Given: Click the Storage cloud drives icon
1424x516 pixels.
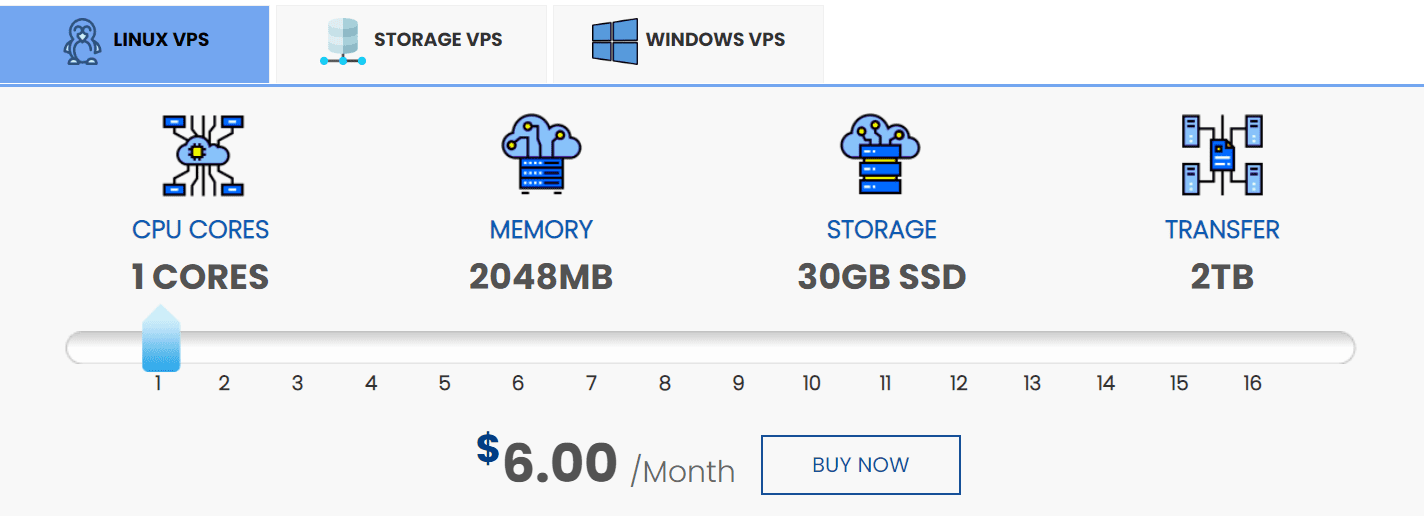Looking at the screenshot, I should coord(880,154).
